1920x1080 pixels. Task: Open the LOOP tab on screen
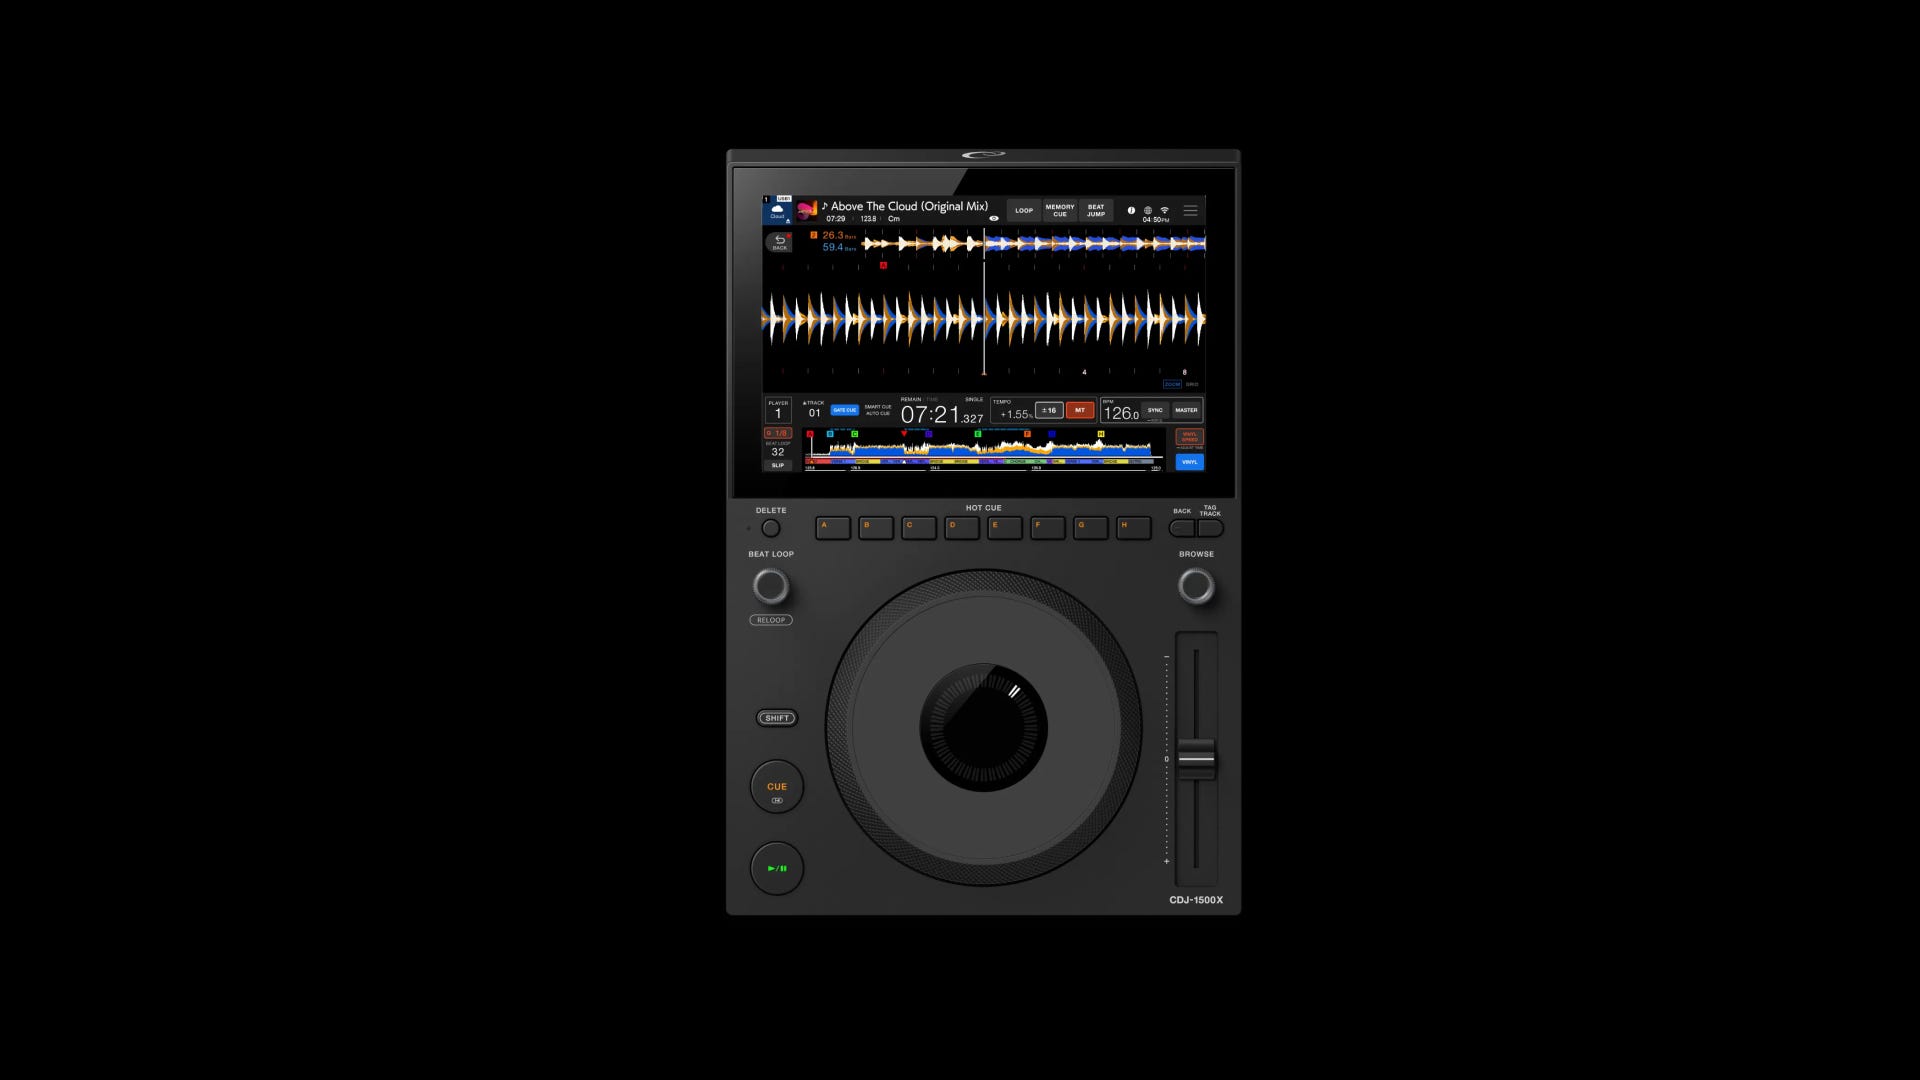[1024, 211]
